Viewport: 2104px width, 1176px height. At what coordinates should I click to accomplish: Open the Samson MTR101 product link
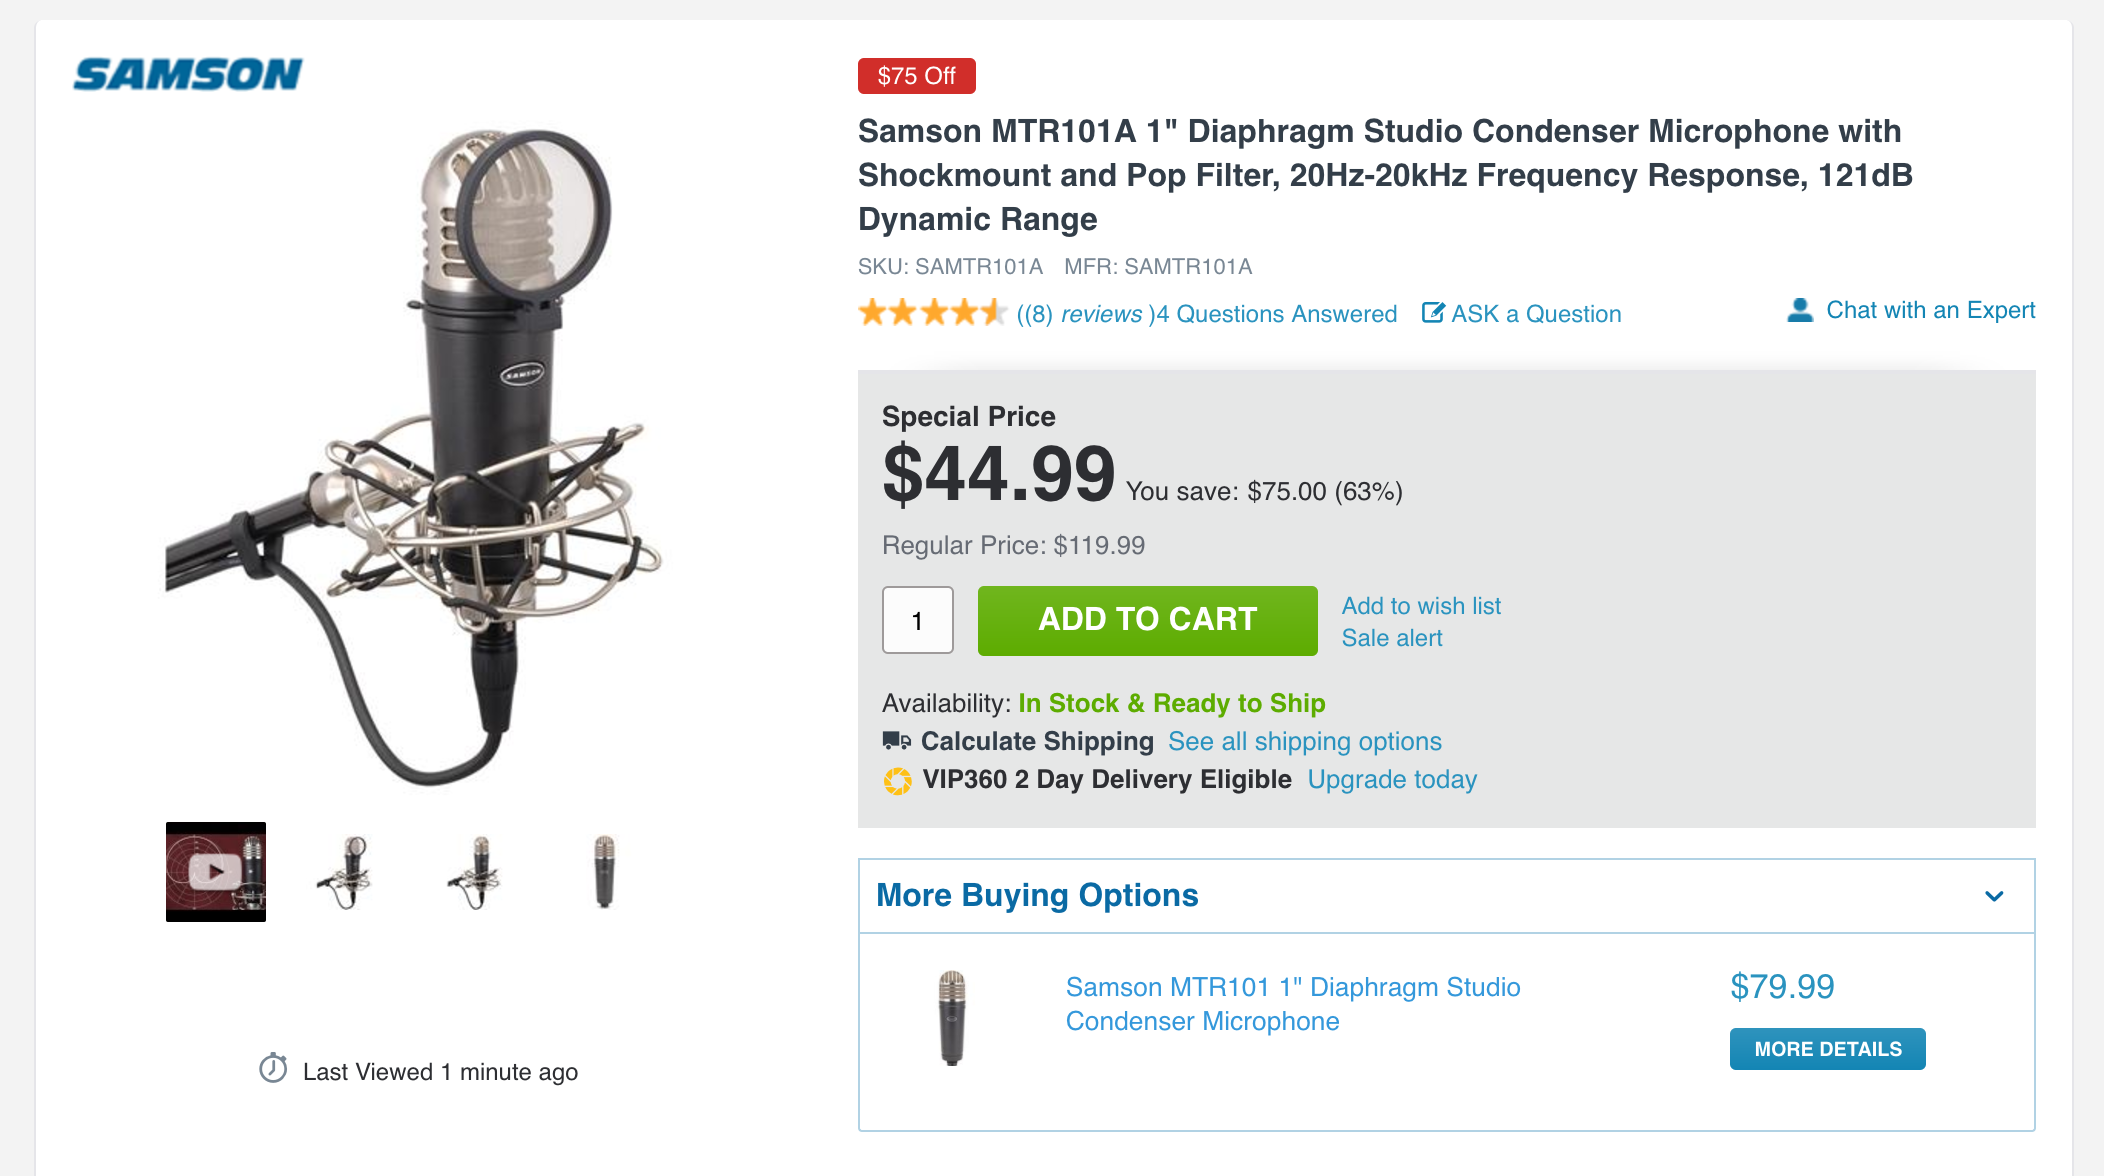click(x=1293, y=1004)
